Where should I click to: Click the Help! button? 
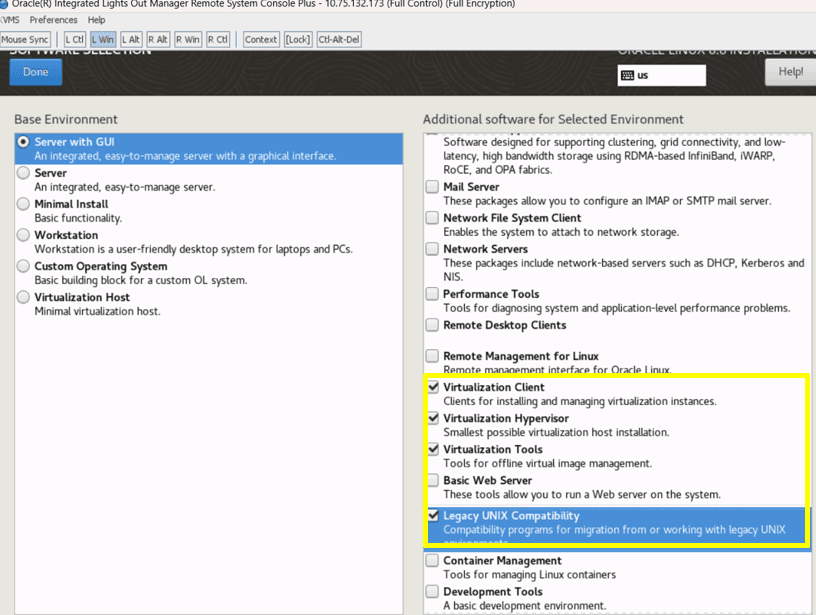789,72
